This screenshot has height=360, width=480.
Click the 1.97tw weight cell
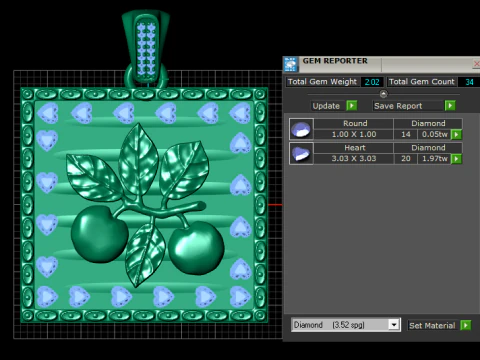point(434,159)
